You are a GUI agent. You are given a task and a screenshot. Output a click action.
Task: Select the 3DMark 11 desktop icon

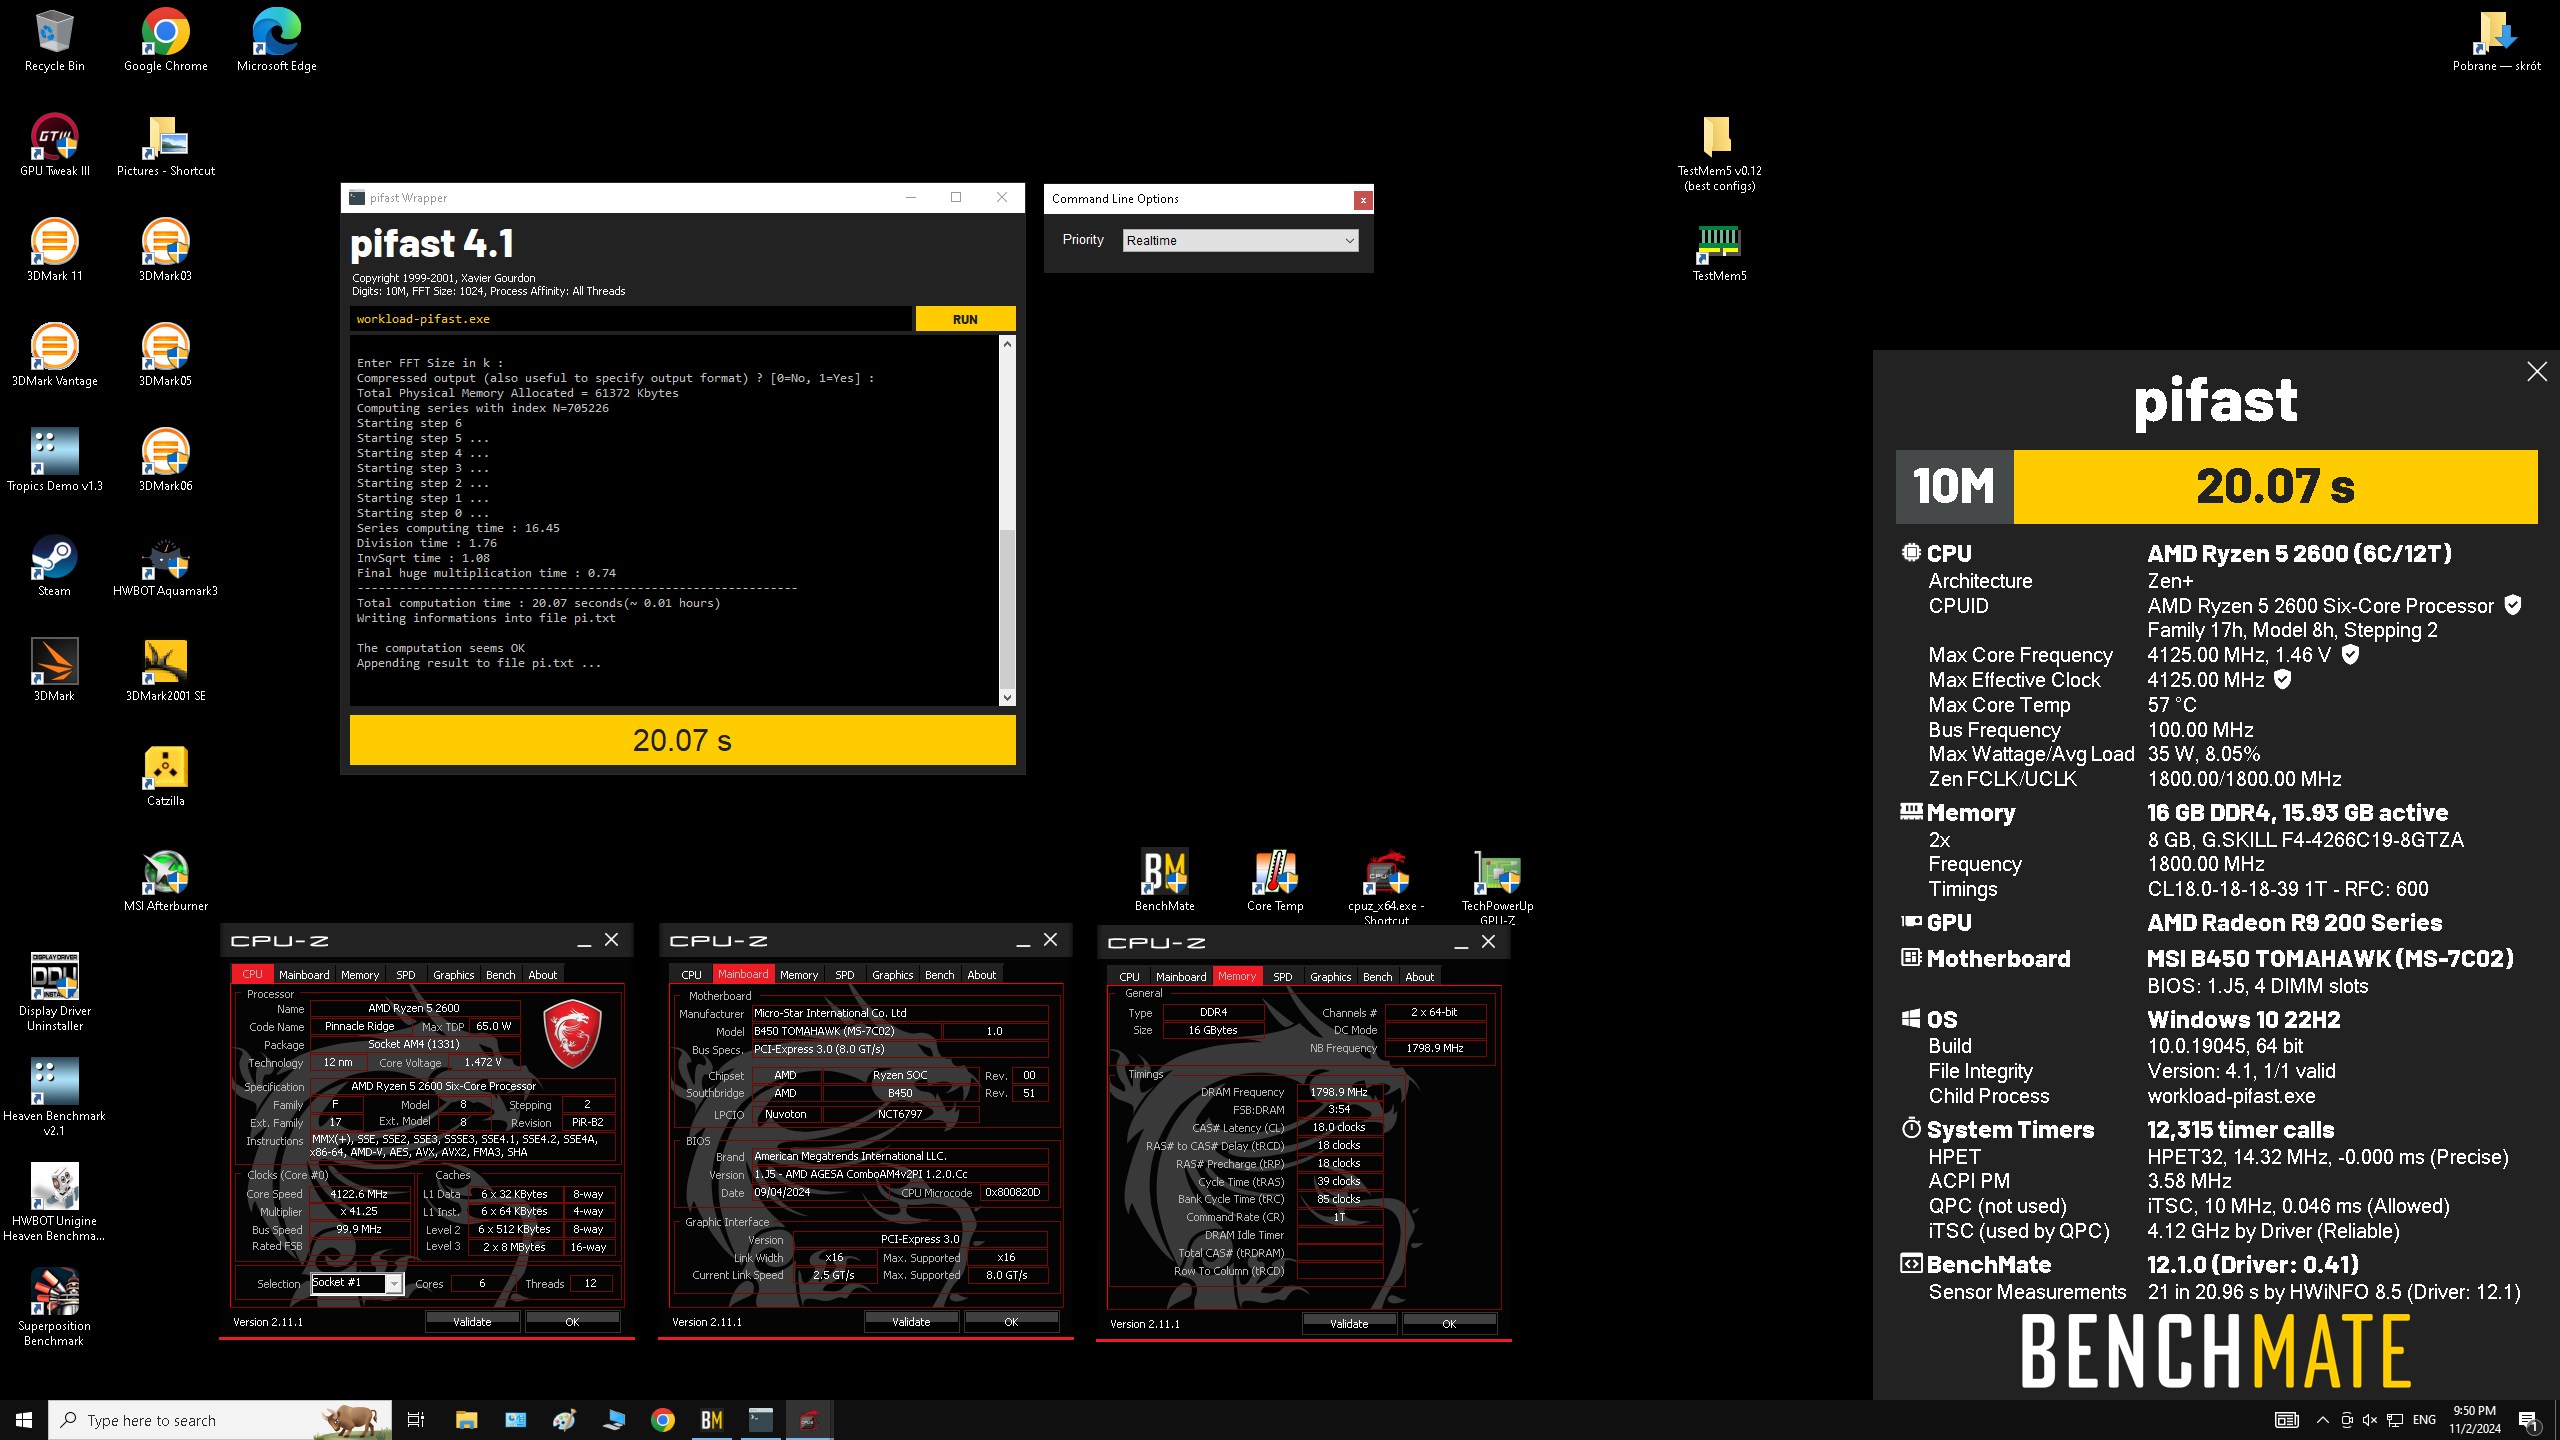(x=54, y=251)
